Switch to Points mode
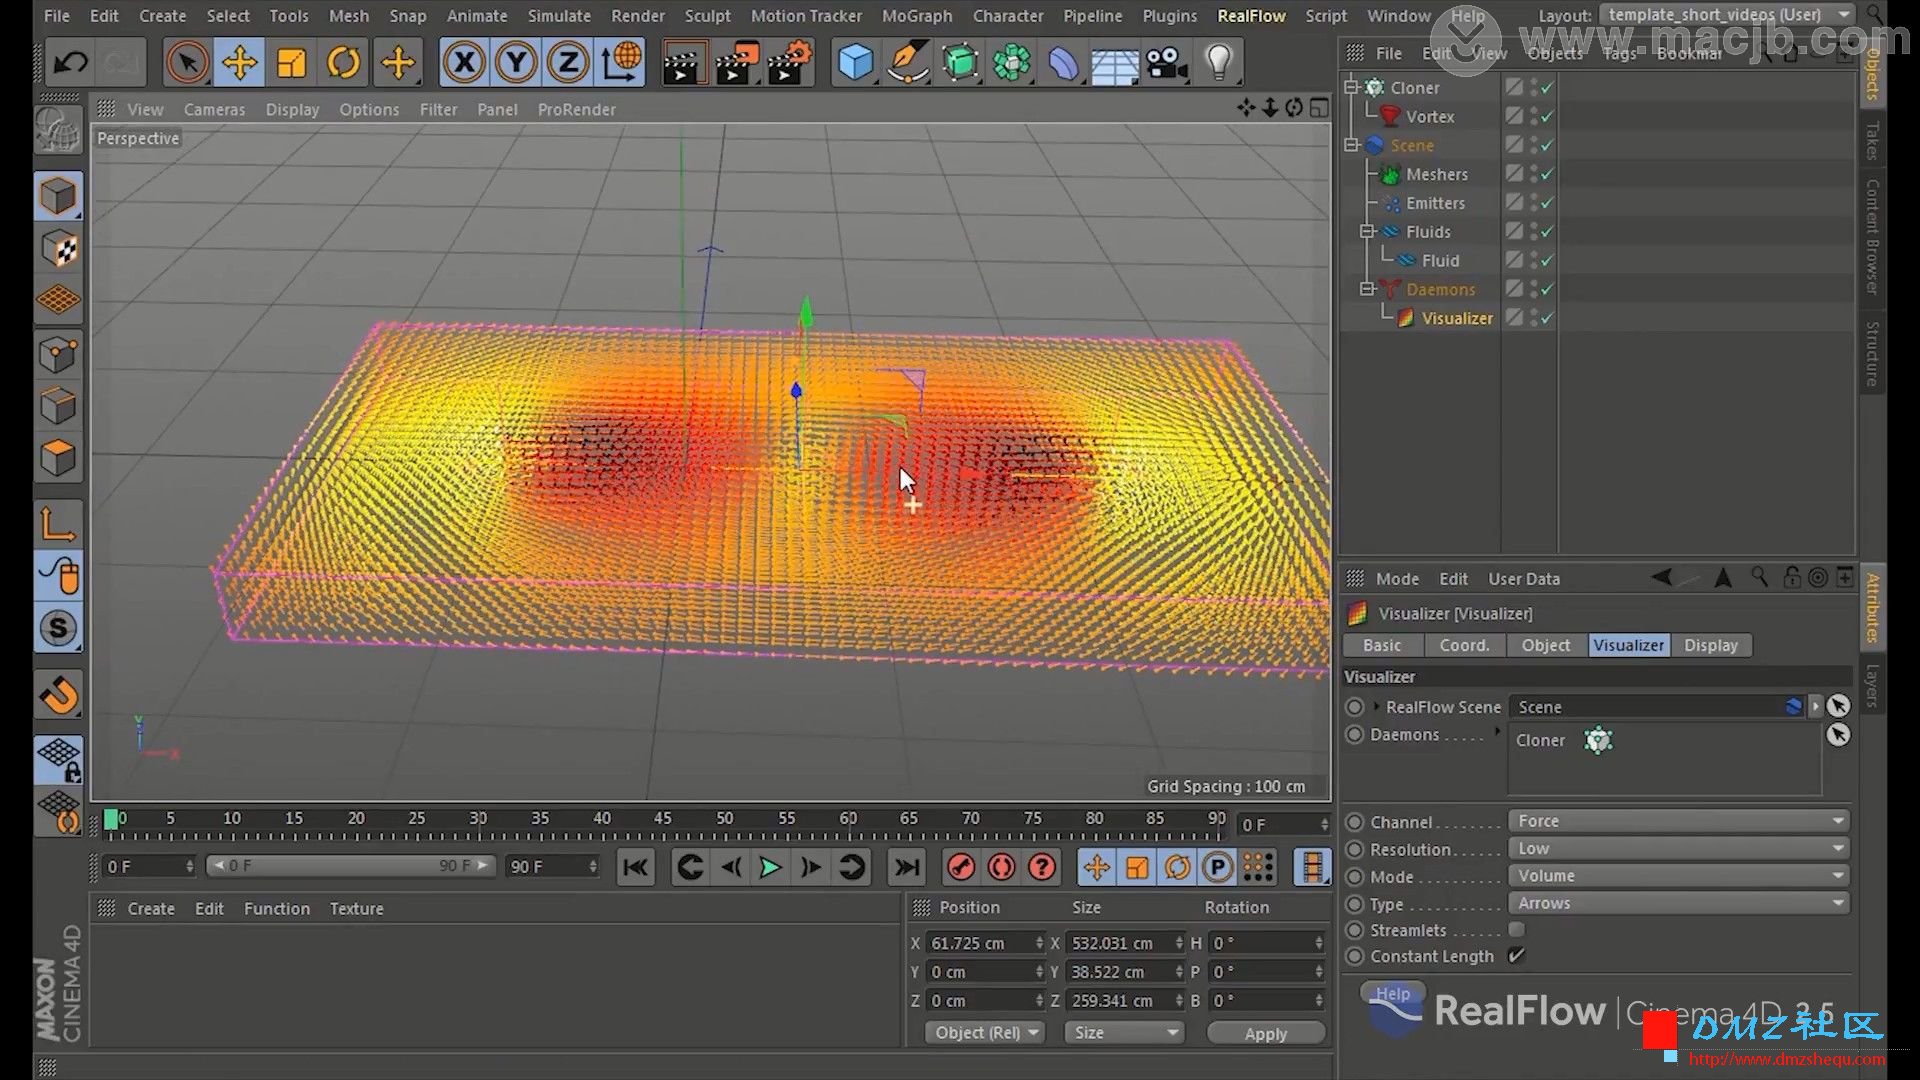Viewport: 1920px width, 1080px height. click(x=58, y=353)
